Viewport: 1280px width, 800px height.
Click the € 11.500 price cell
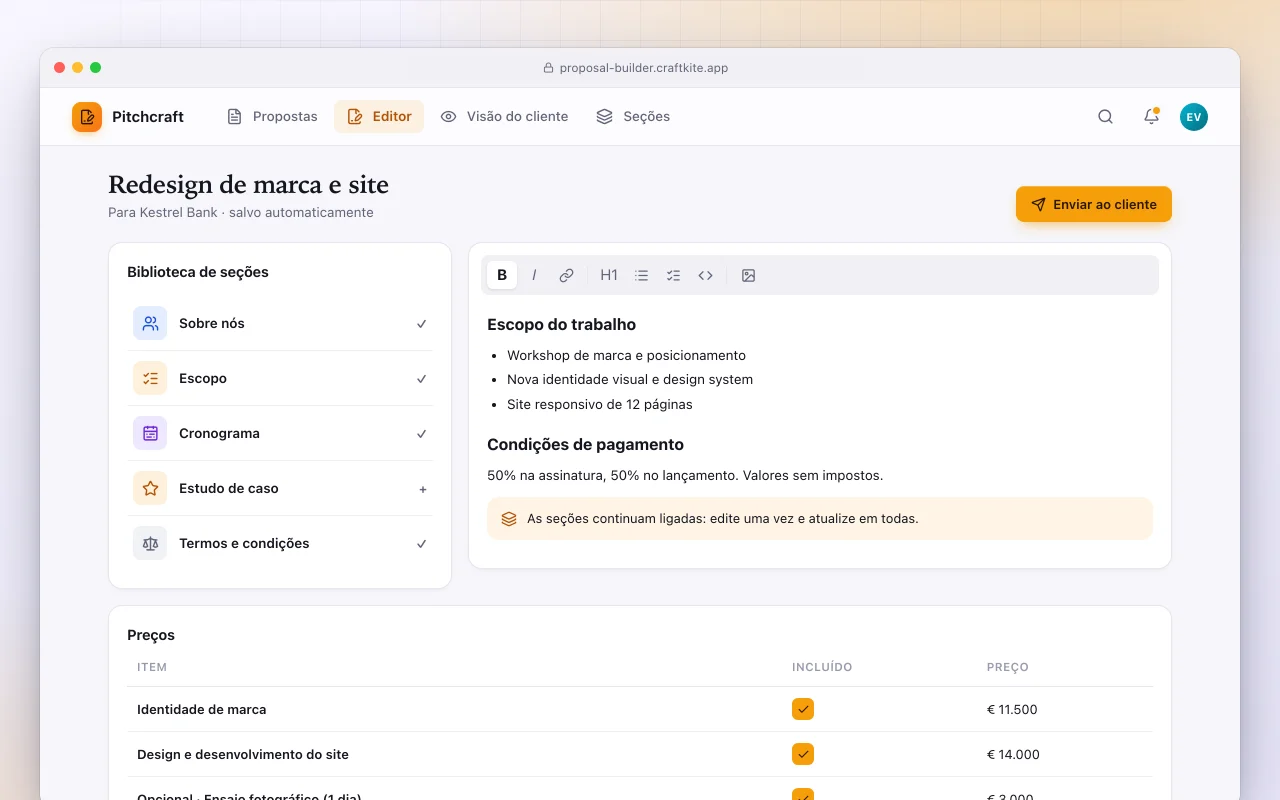(1012, 710)
